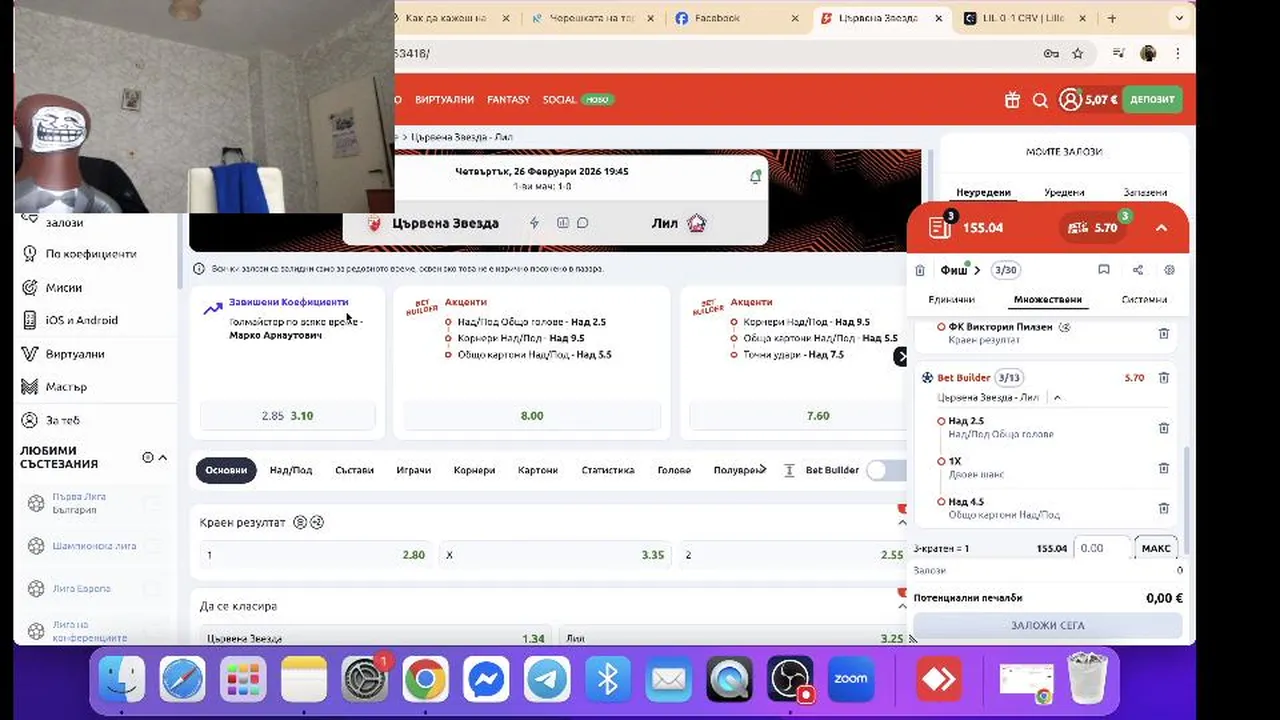The height and width of the screenshot is (720, 1280).
Task: Click the ЗАЛОЖИ СЕГА button
Action: (1047, 625)
